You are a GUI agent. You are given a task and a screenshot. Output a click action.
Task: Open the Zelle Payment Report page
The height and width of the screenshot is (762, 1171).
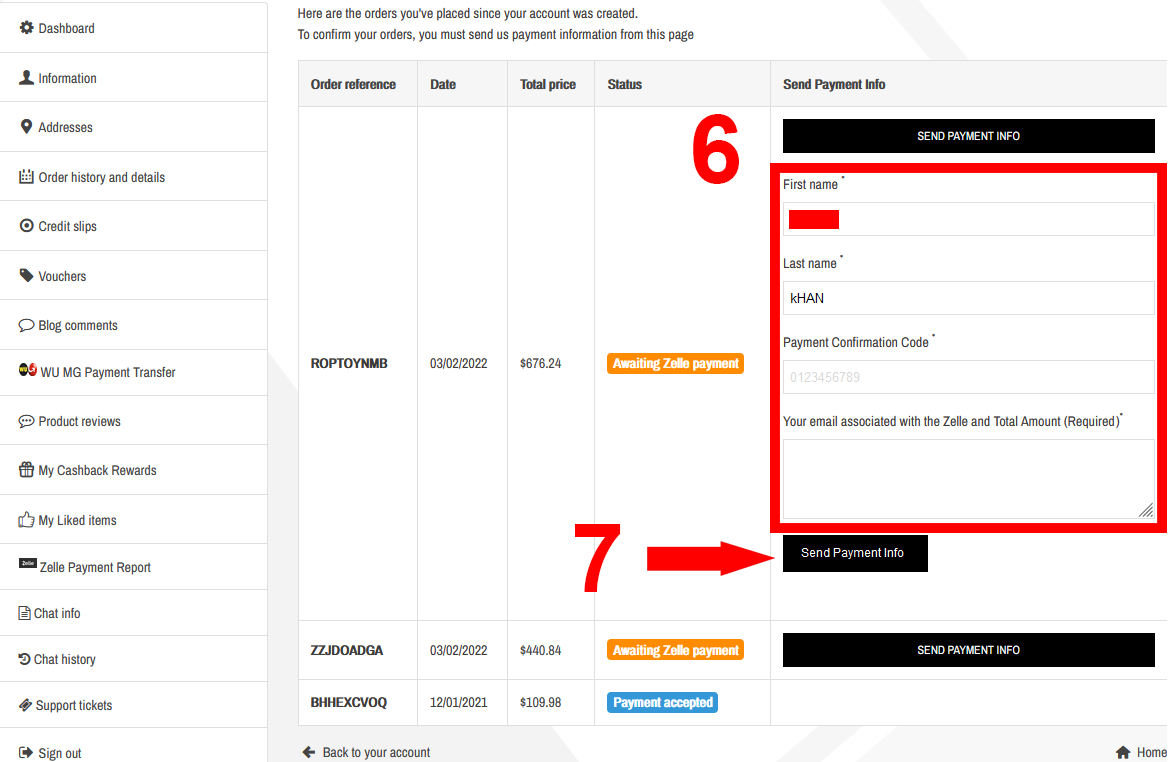(95, 567)
